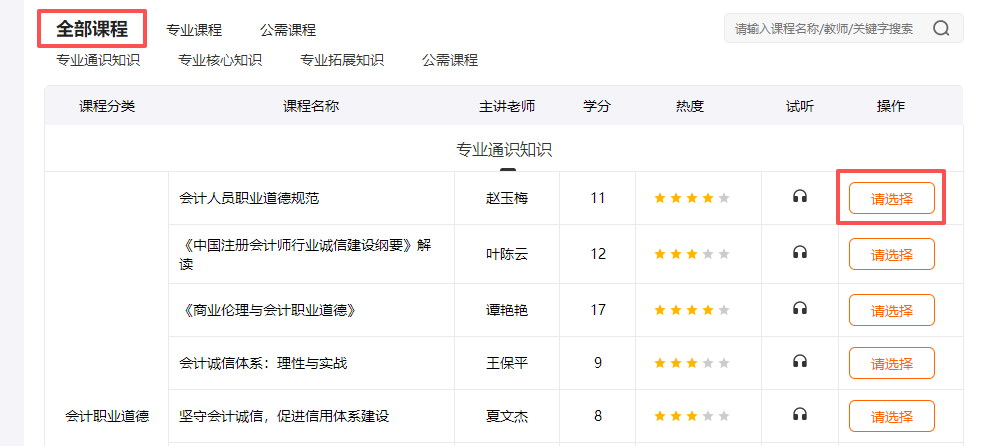Screen dimensions: 982x446
Task: Filter by 专业通识知识 category
Action: tap(98, 60)
